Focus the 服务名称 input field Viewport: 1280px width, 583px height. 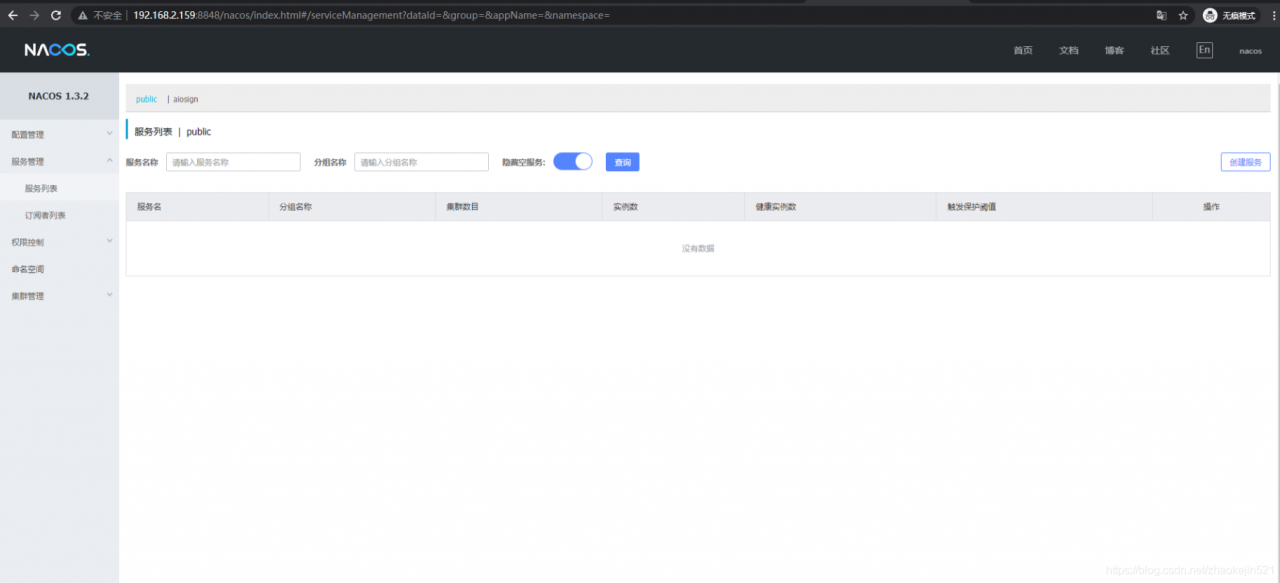233,162
